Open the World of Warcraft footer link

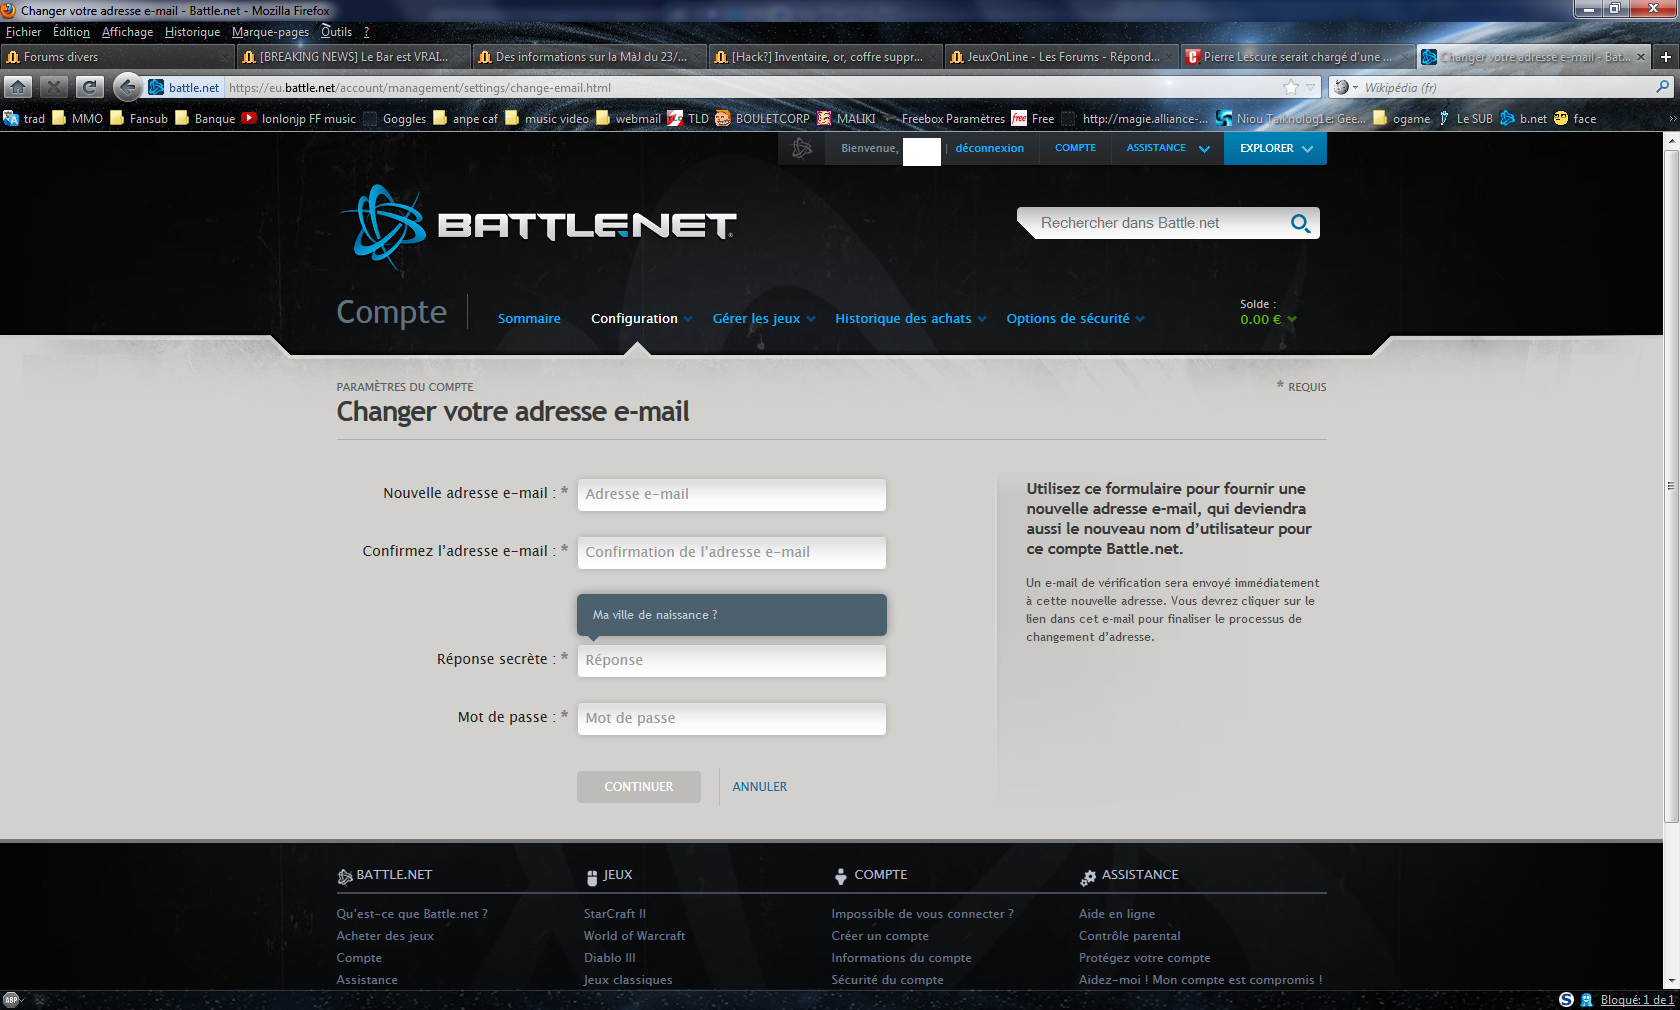coord(634,936)
